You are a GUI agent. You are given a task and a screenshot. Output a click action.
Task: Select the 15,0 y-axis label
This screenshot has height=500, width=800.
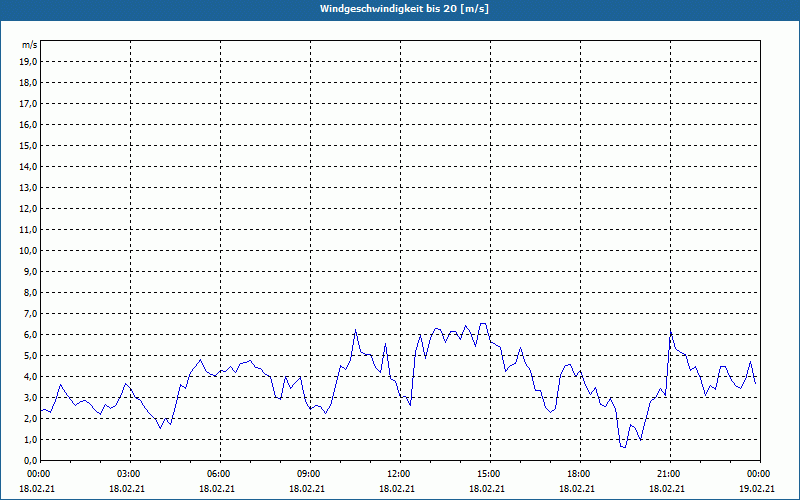(x=29, y=145)
